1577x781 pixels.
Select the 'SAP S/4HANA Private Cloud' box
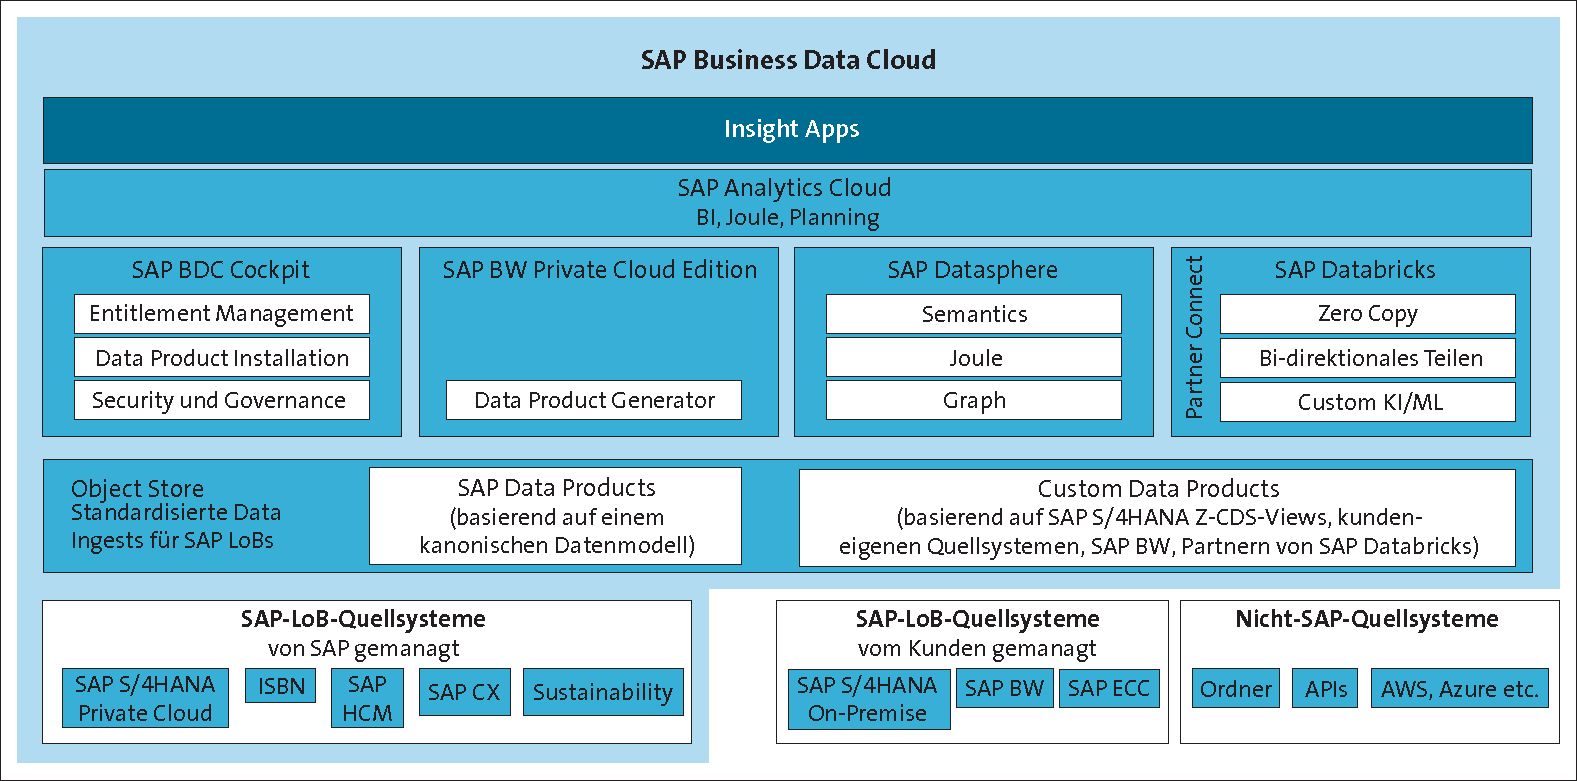click(x=145, y=698)
